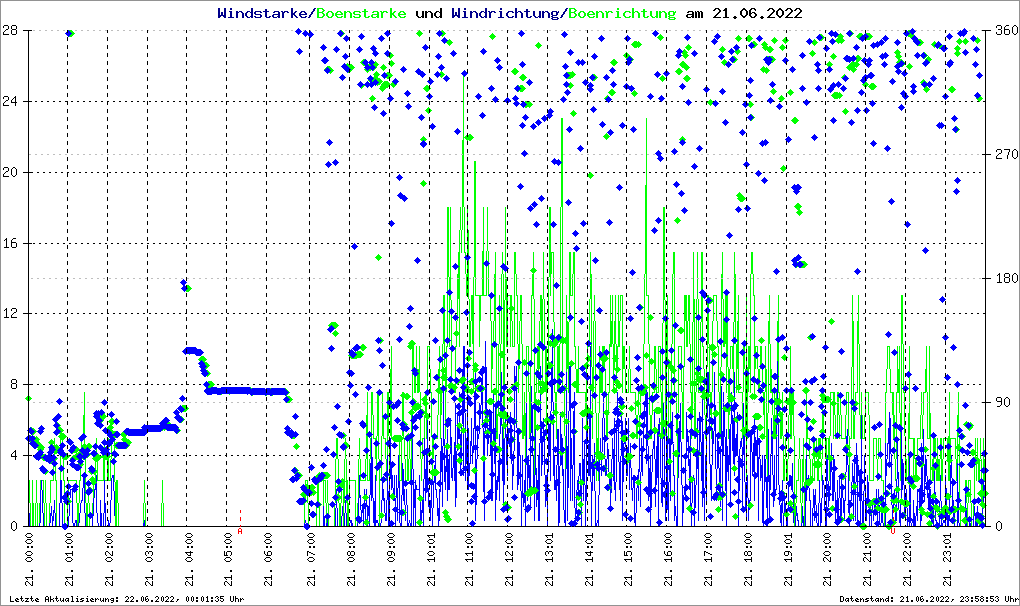Click the green 'Boenstarke' title word

point(361,13)
